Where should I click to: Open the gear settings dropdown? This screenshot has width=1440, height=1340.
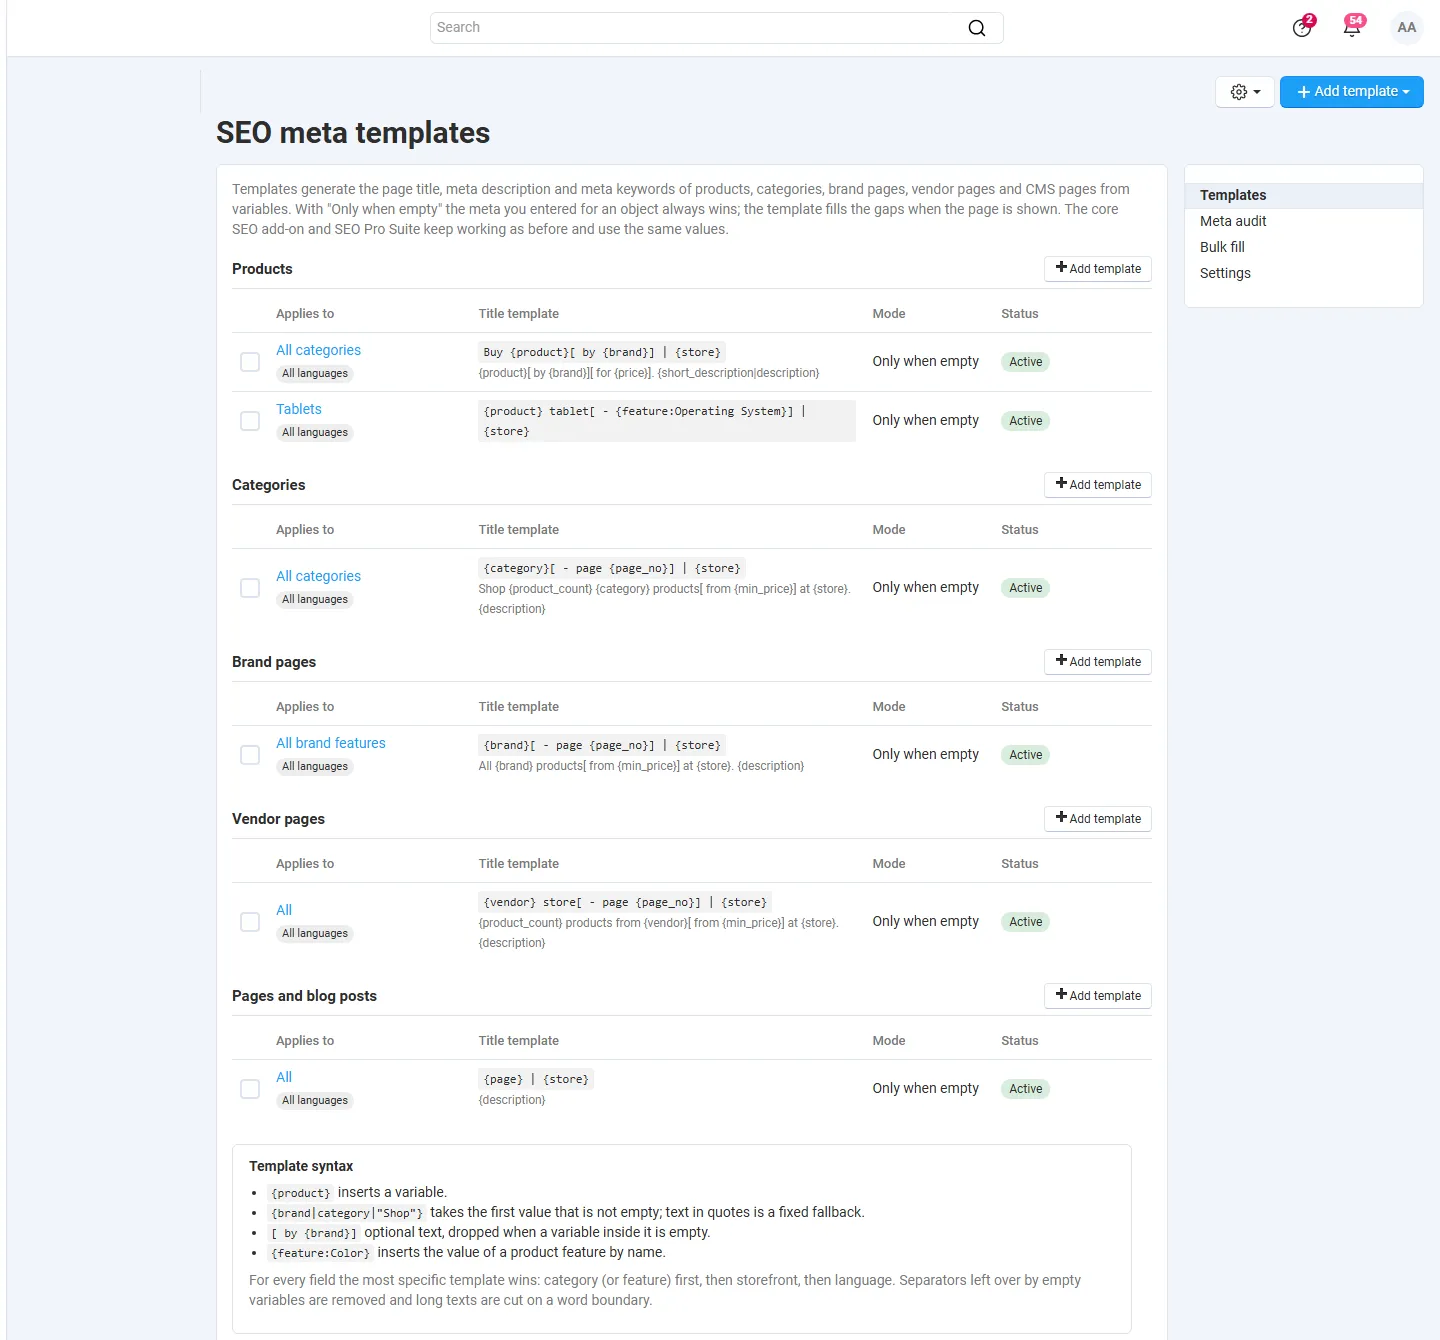pos(1245,92)
